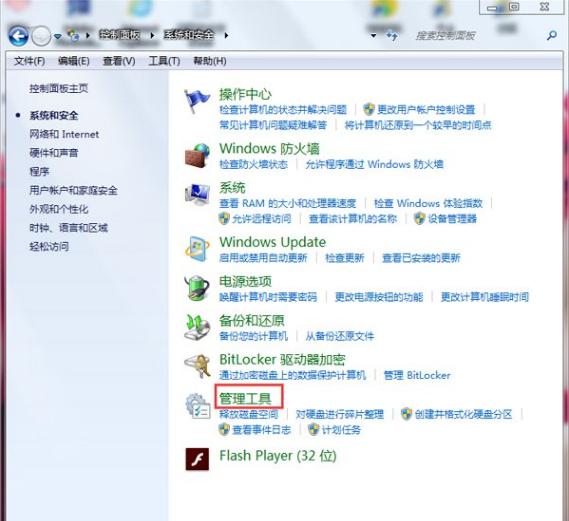Click 查看 RAM 的大小和处理器速度

click(288, 203)
